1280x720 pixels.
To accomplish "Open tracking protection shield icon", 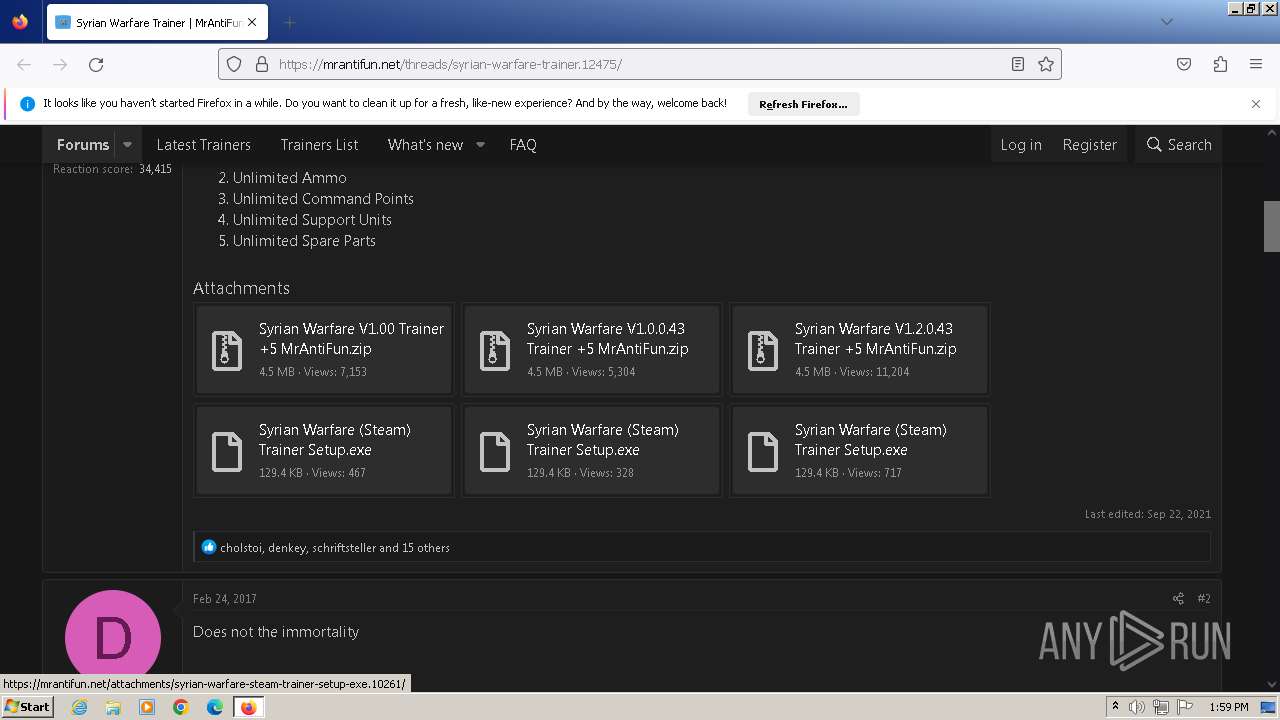I will (x=234, y=64).
